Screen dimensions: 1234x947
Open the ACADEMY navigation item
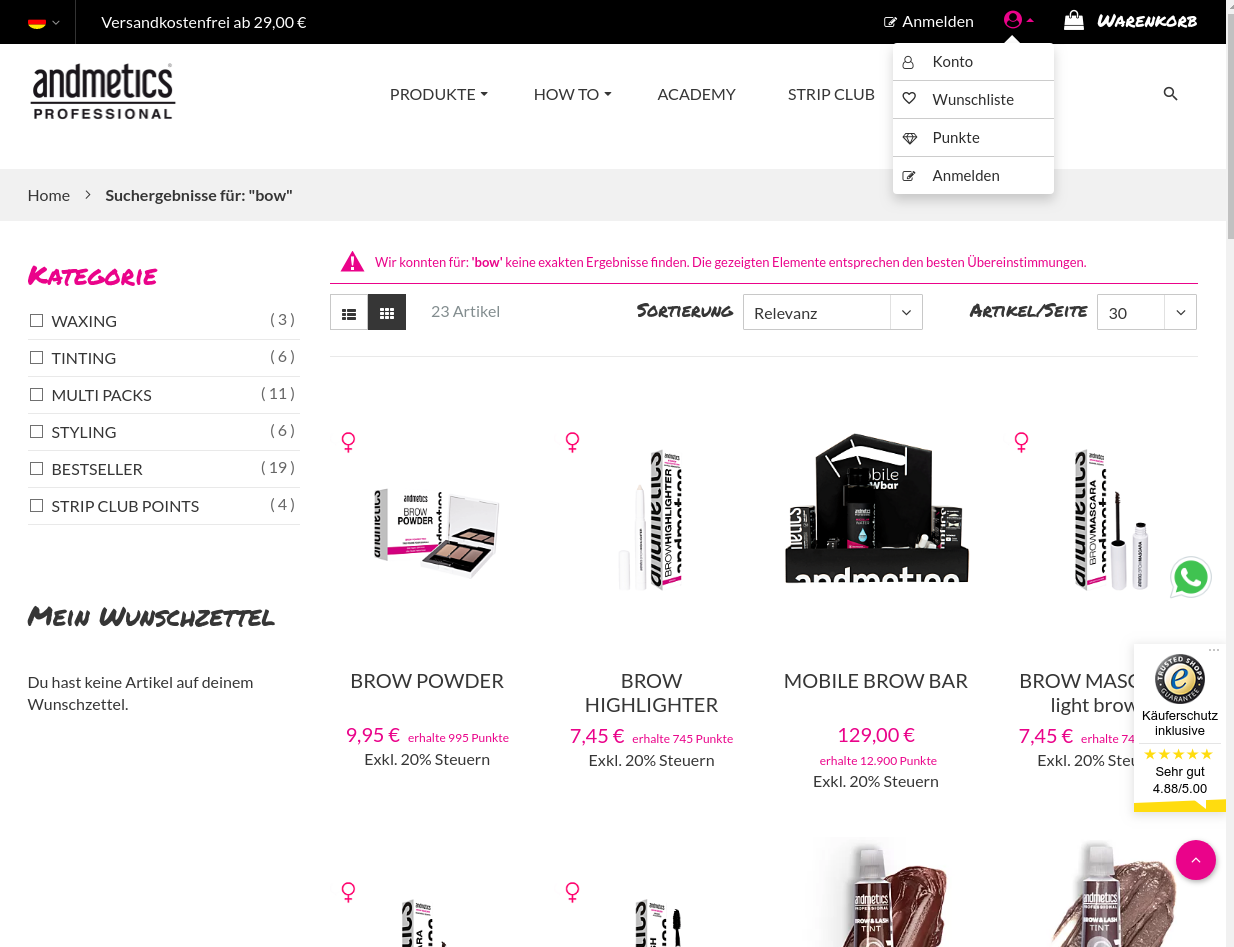[x=696, y=94]
